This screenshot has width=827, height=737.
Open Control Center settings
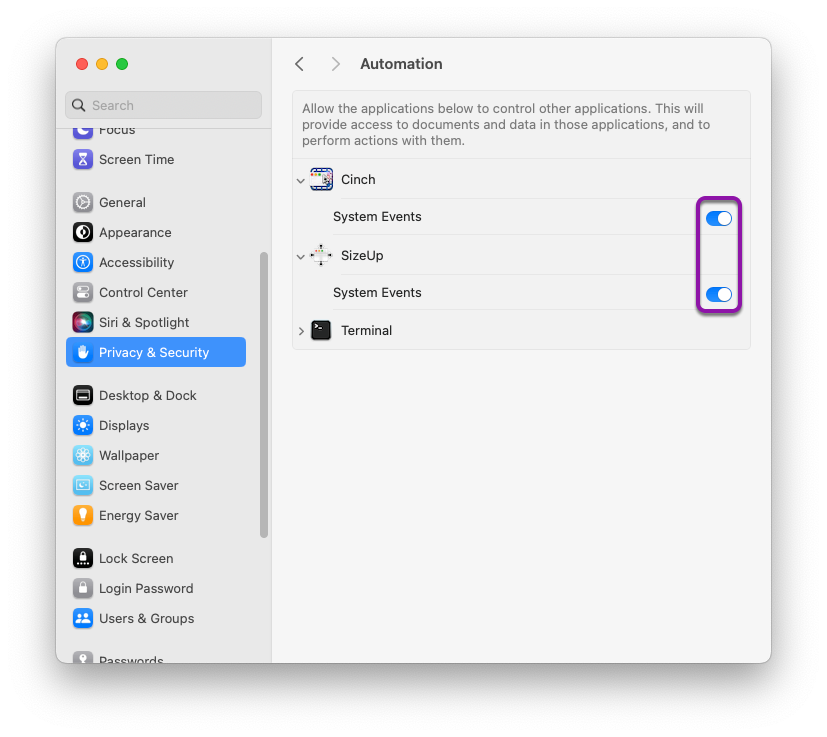pyautogui.click(x=143, y=292)
